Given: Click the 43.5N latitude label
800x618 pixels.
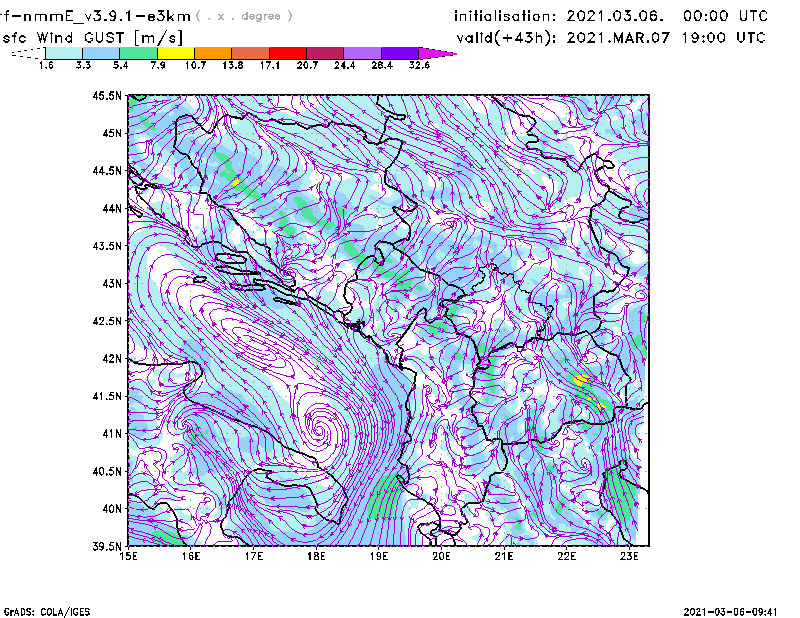Looking at the screenshot, I should 107,246.
